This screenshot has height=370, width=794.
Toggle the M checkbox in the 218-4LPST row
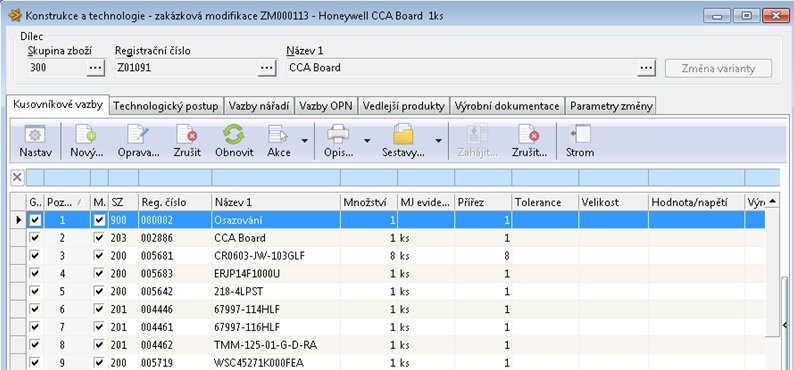click(99, 292)
